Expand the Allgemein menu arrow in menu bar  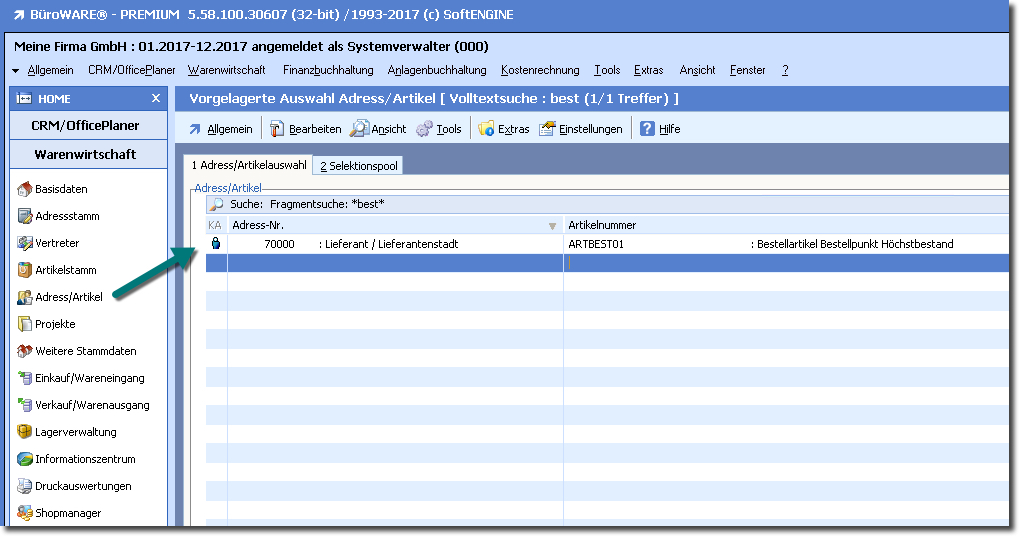tap(16, 71)
